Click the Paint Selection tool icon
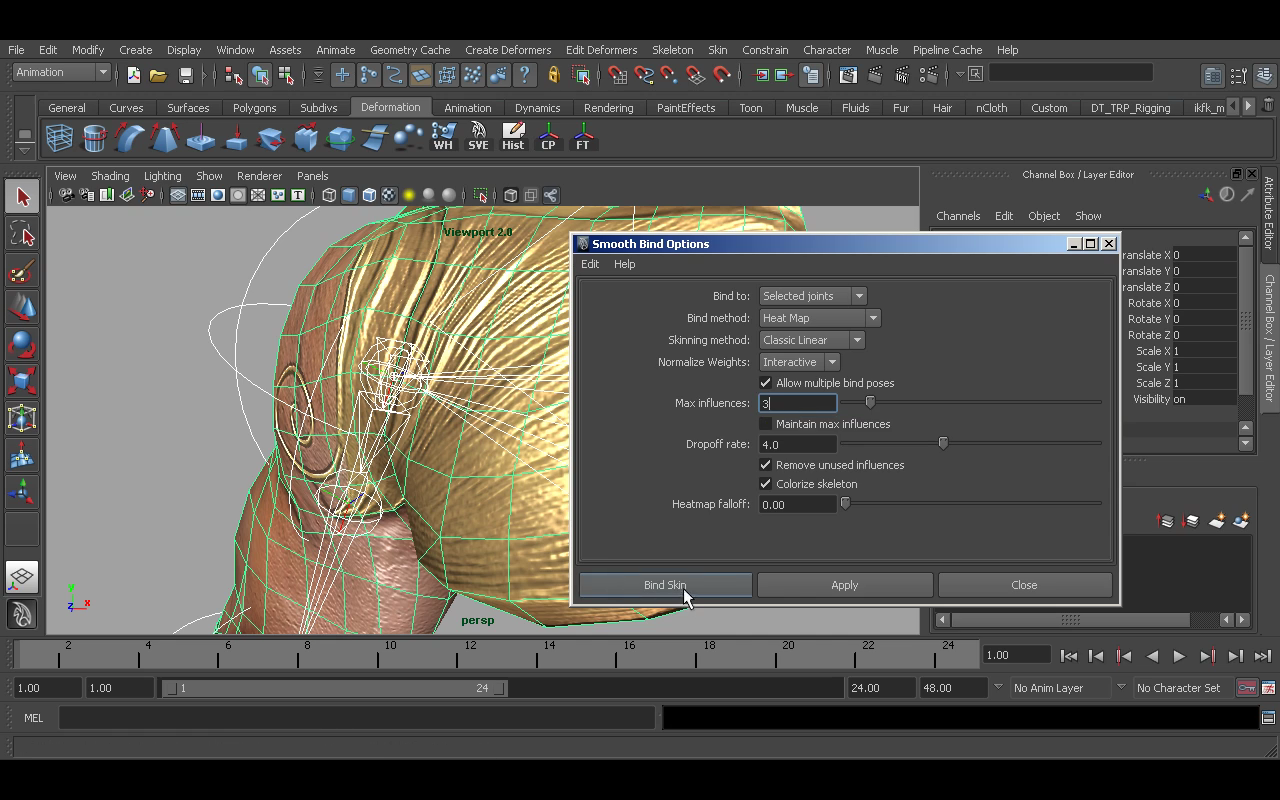The height and width of the screenshot is (800, 1280). coord(22,269)
